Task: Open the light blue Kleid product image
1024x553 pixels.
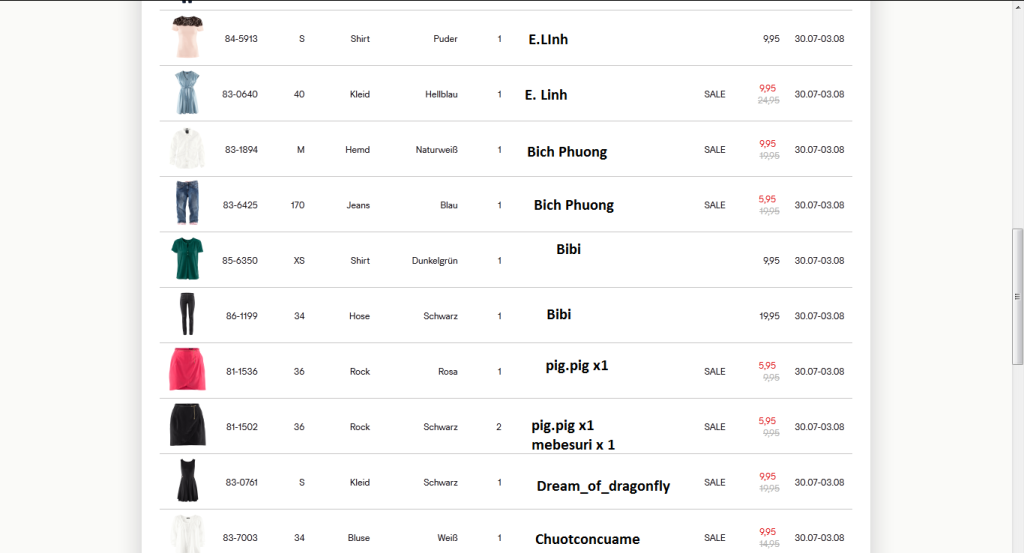Action: click(187, 93)
